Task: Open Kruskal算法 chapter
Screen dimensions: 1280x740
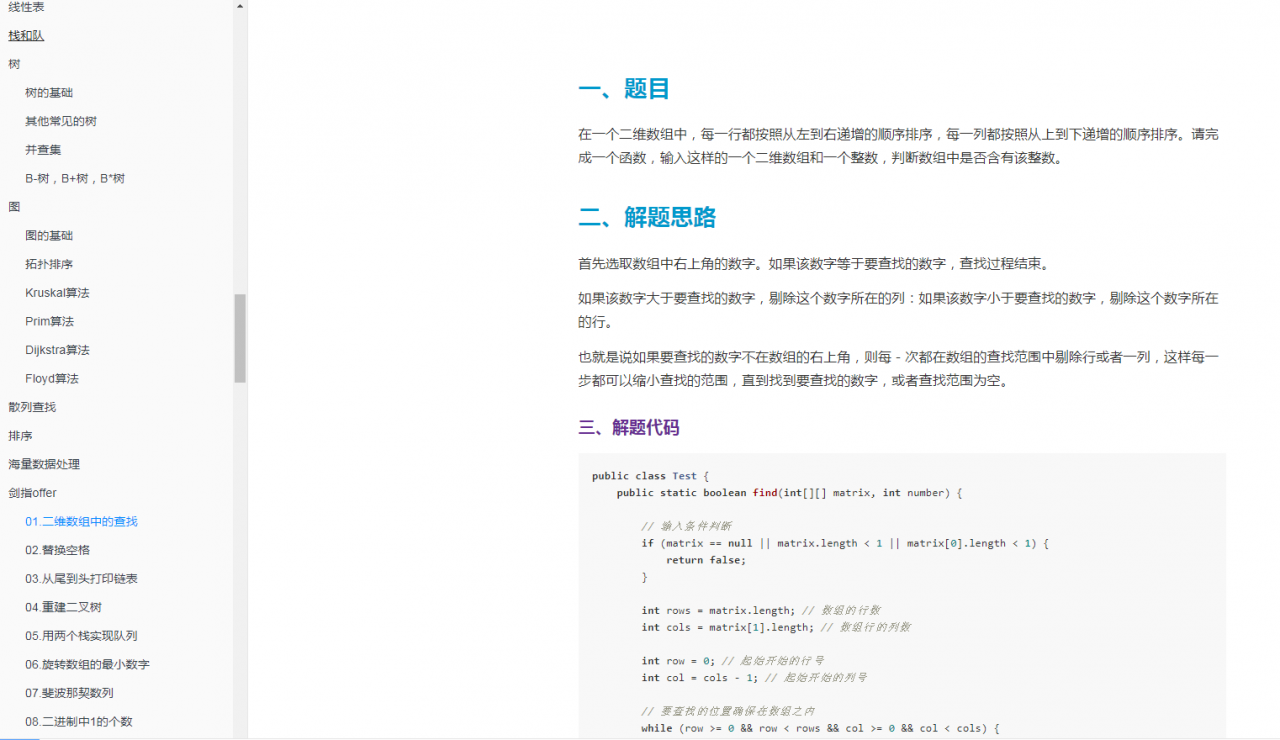Action: (x=57, y=293)
